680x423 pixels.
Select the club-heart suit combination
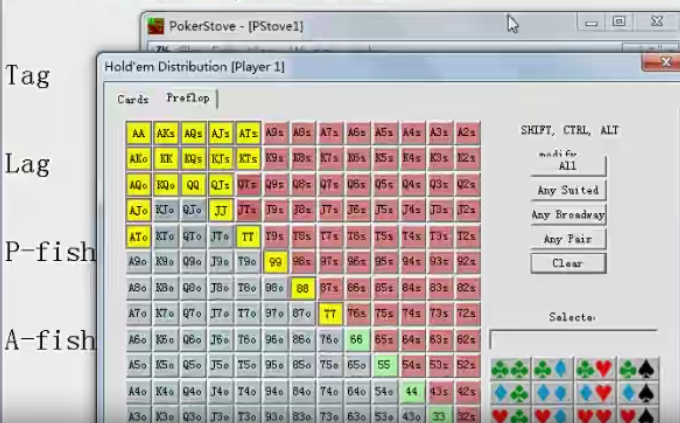tap(595, 369)
